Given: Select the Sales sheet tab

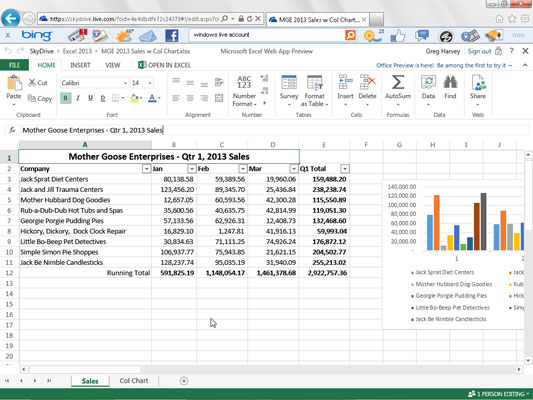Looking at the screenshot, I should tap(90, 381).
